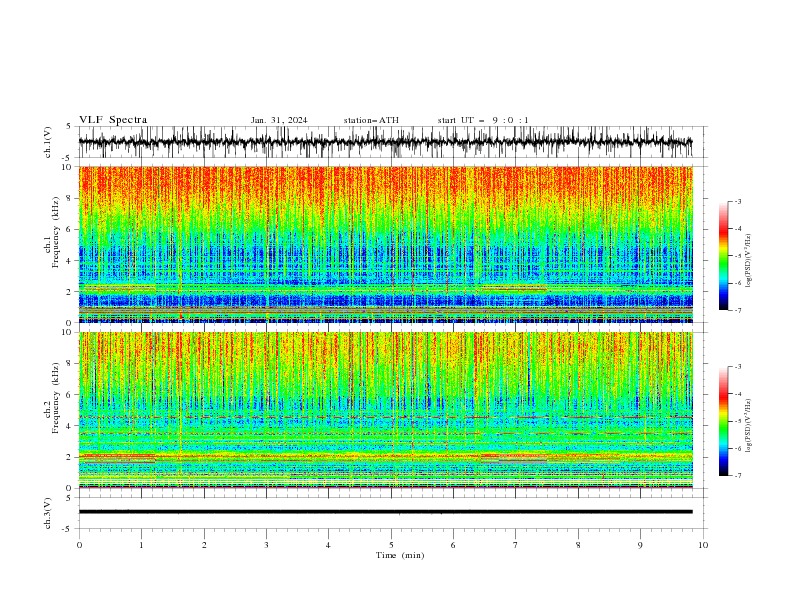This screenshot has height=612, width=792.
Task: Click the "-7" value on ch.1 colorbar
Action: 737,310
